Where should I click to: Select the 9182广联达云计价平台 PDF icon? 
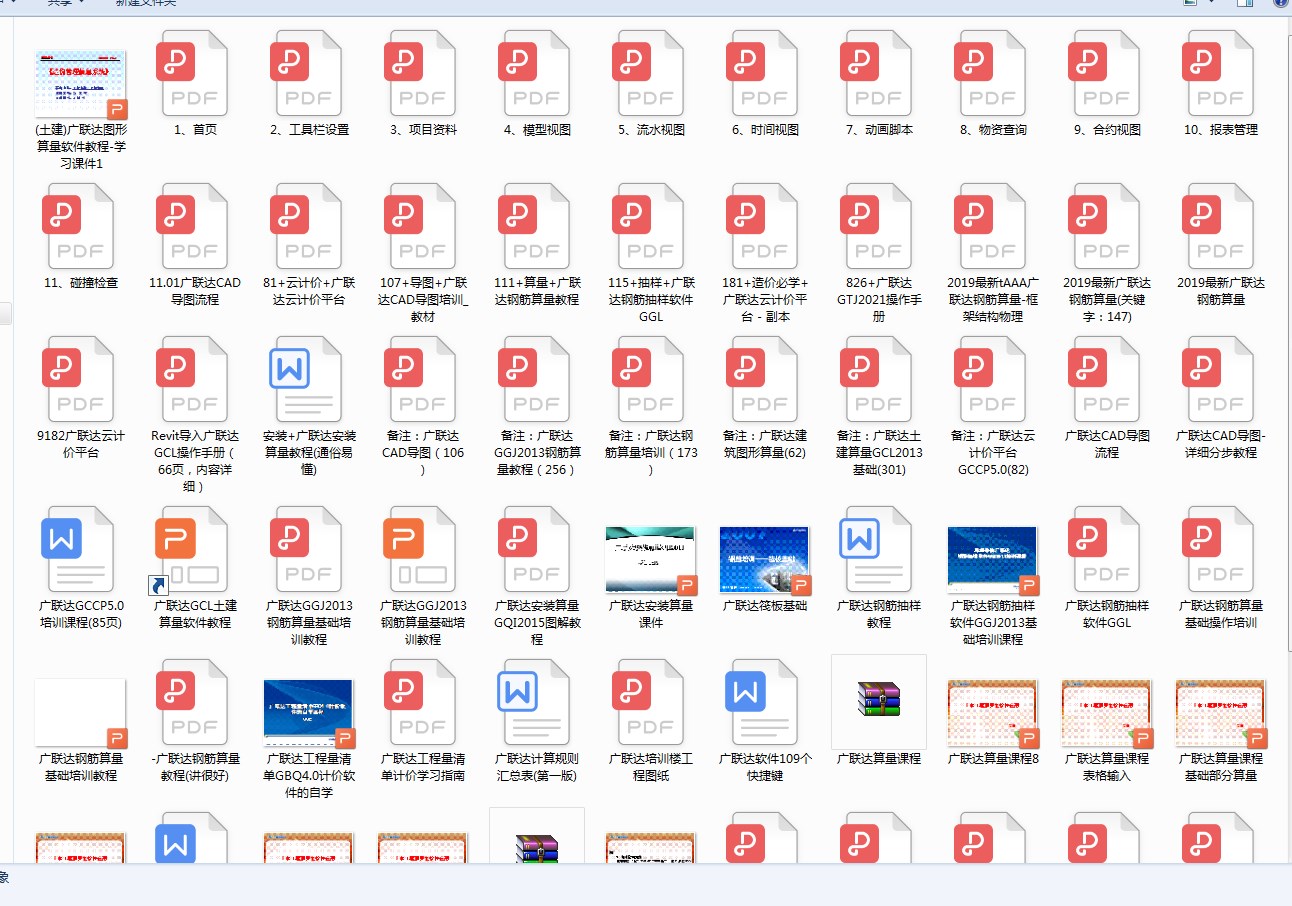(x=77, y=380)
